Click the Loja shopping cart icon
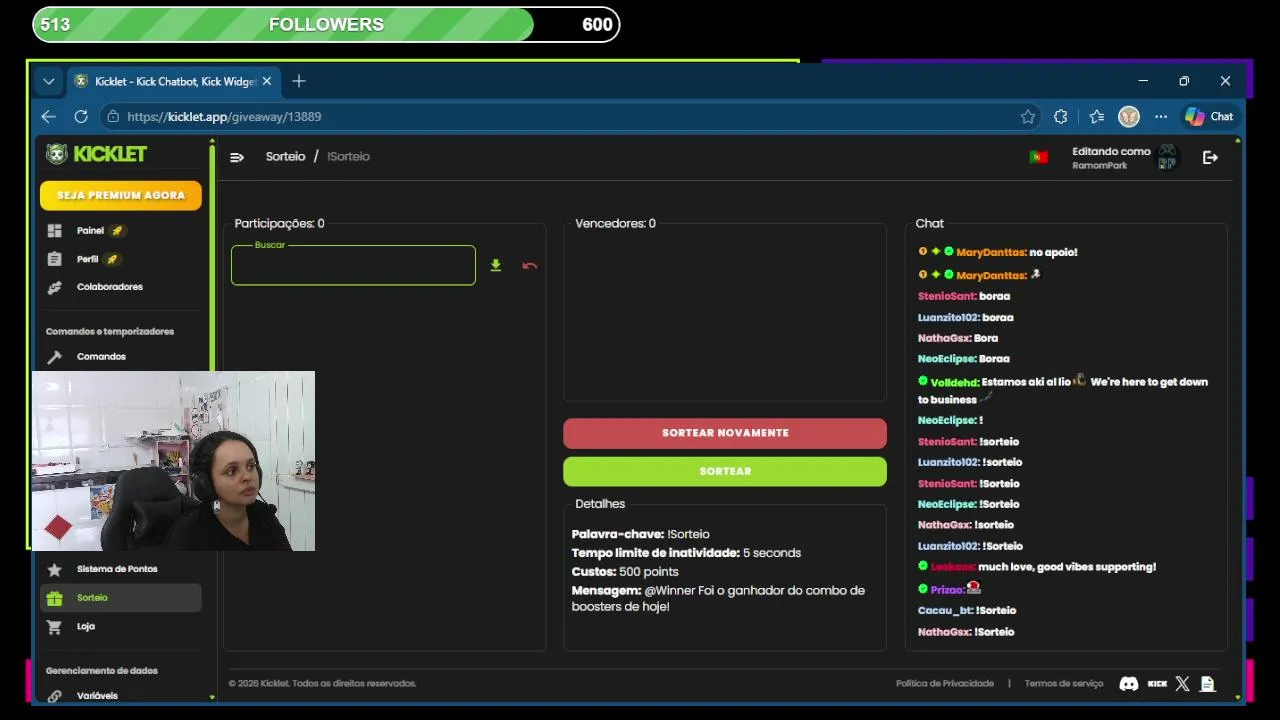Viewport: 1280px width, 720px height. tap(54, 627)
